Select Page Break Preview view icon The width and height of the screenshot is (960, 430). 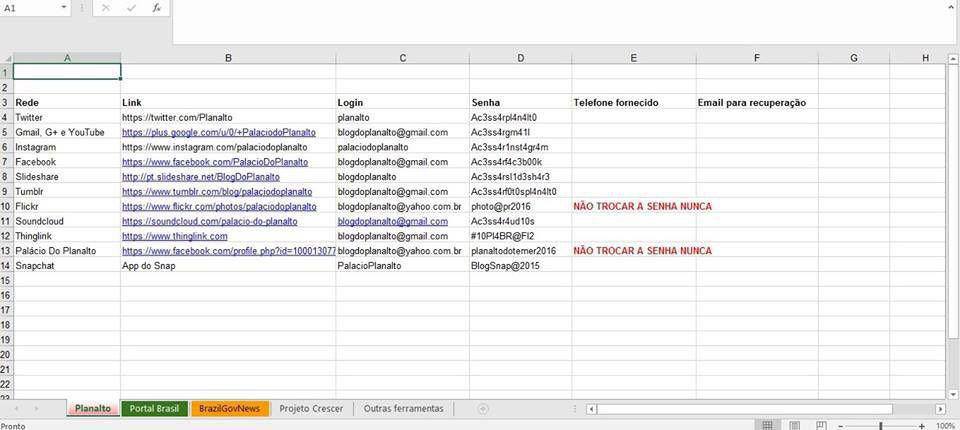tap(822, 425)
